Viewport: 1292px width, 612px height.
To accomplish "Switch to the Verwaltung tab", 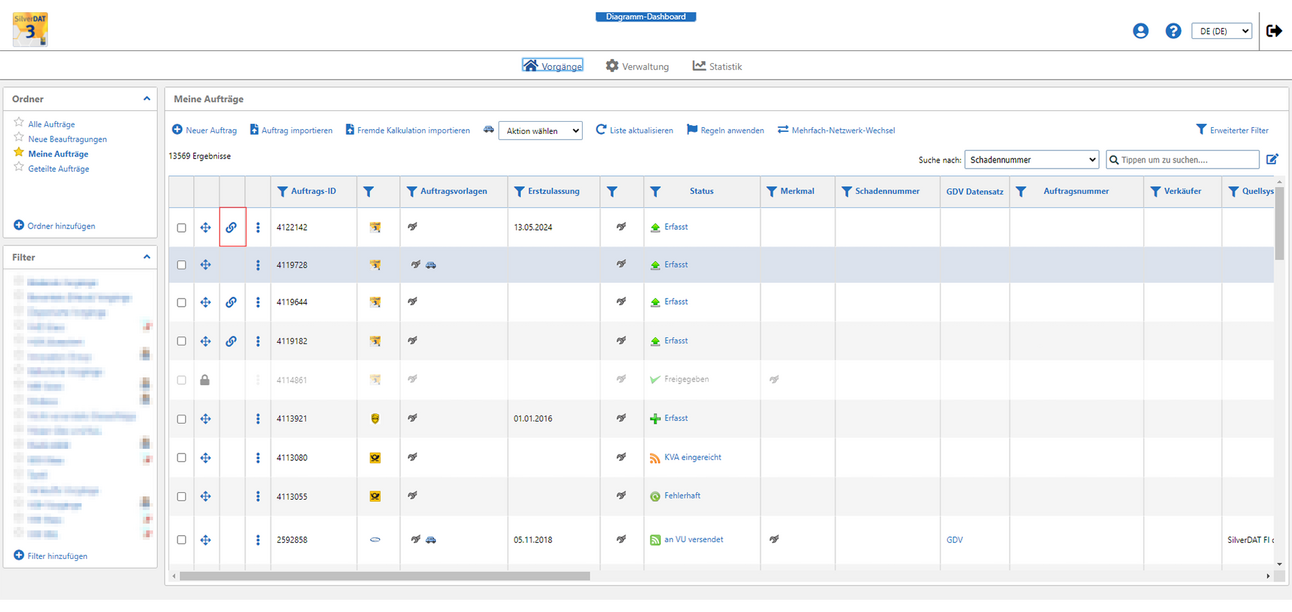I will click(637, 66).
